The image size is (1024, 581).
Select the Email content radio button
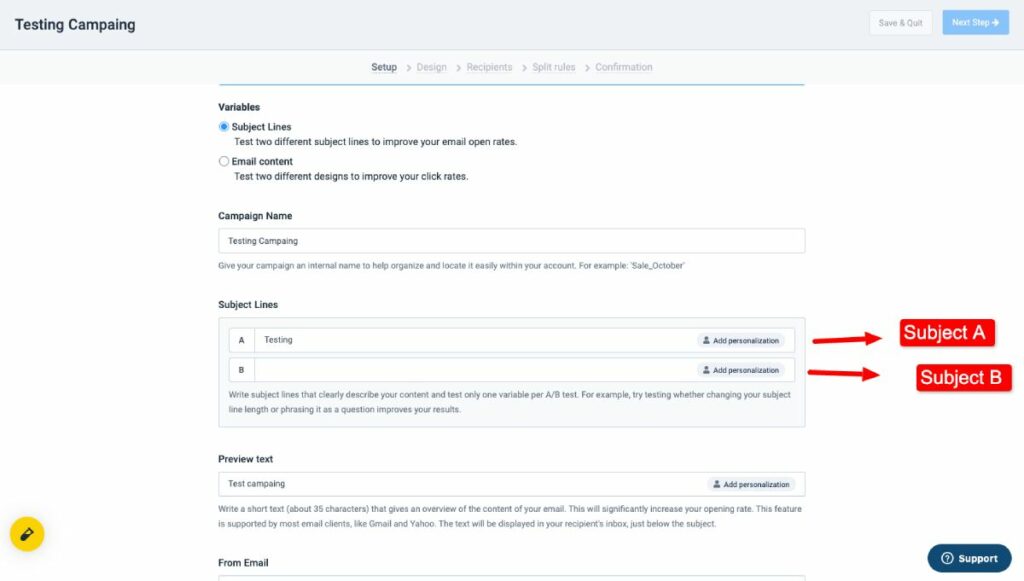tap(224, 161)
